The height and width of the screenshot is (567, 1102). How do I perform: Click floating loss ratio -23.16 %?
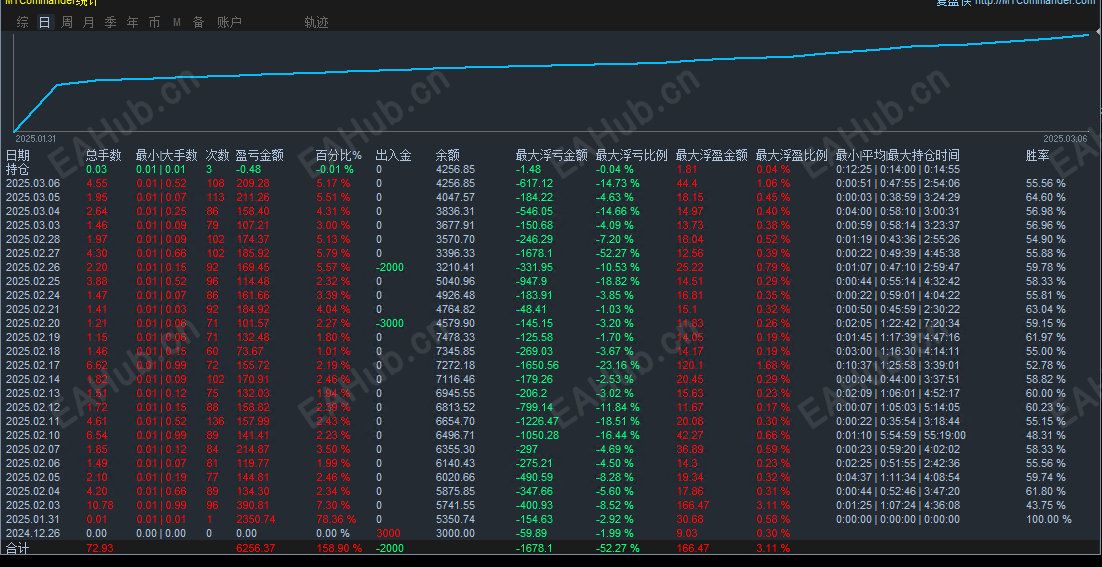pyautogui.click(x=618, y=365)
